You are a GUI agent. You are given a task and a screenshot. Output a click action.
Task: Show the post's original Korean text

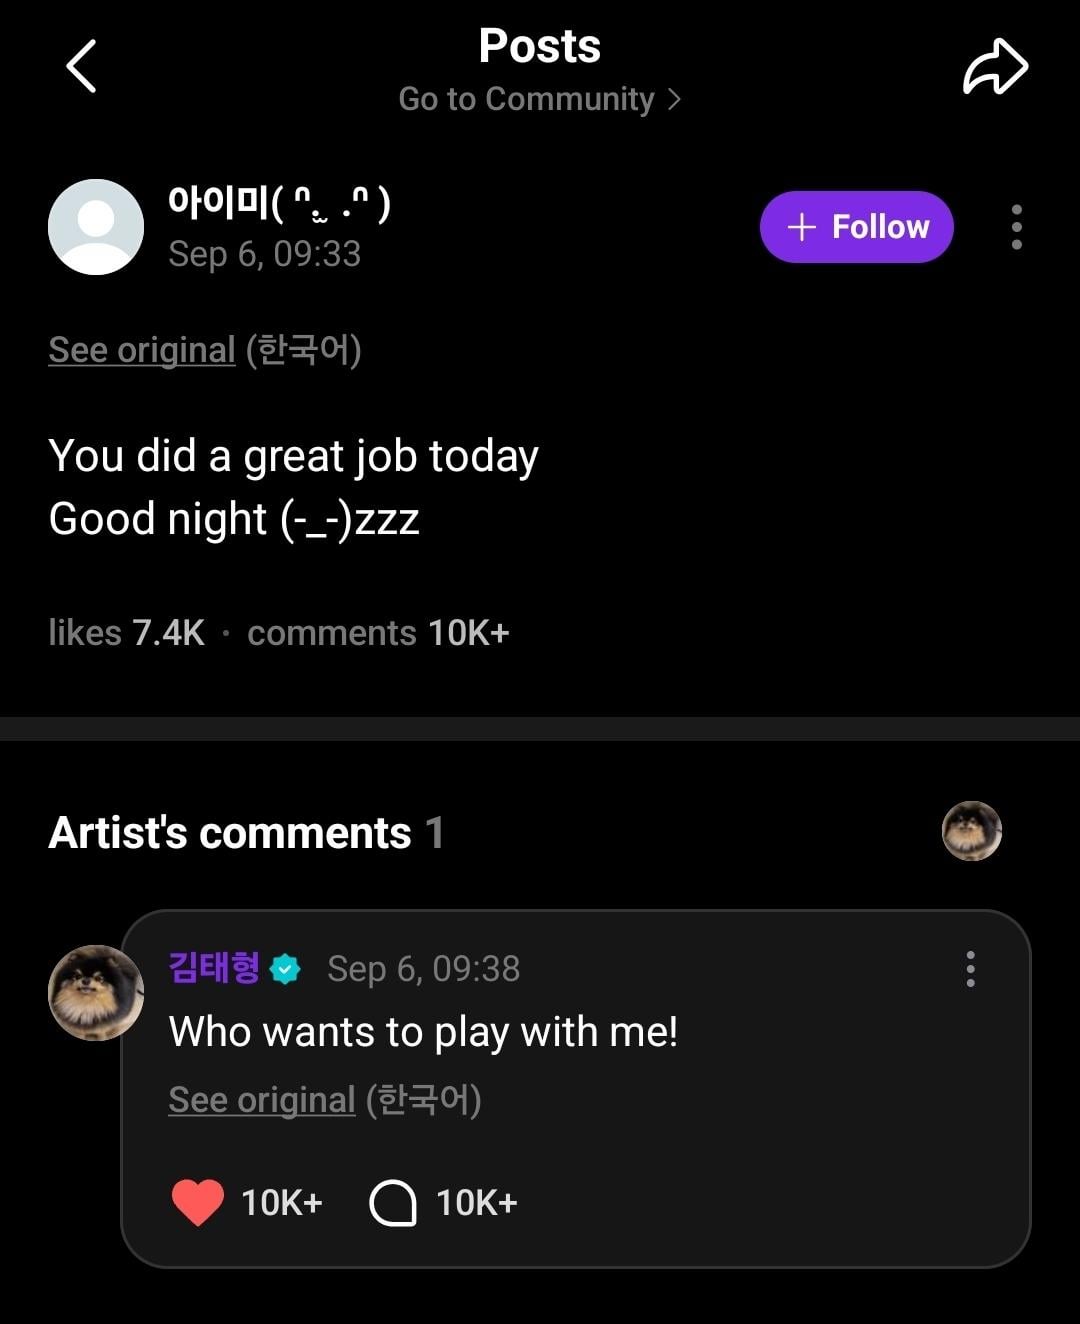[142, 350]
